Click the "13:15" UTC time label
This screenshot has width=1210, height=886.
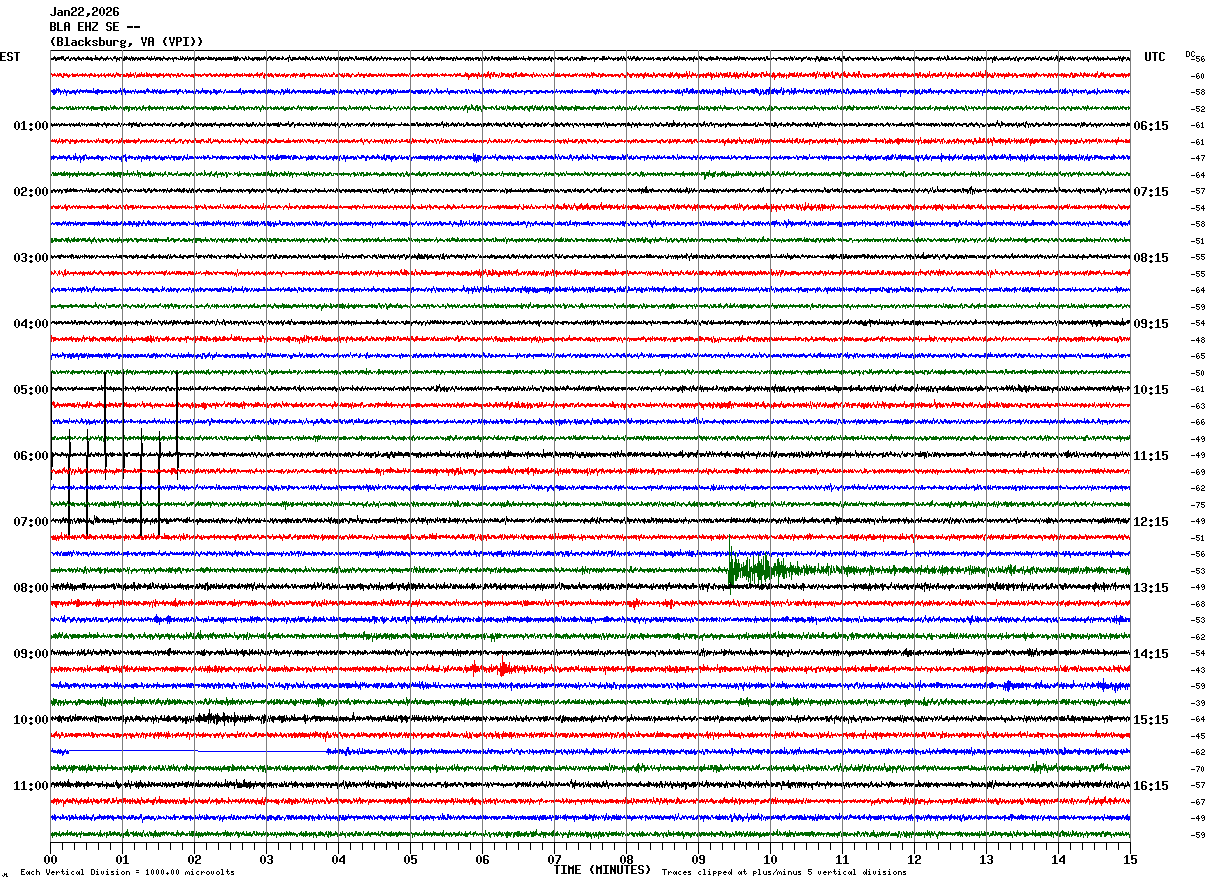click(1151, 588)
